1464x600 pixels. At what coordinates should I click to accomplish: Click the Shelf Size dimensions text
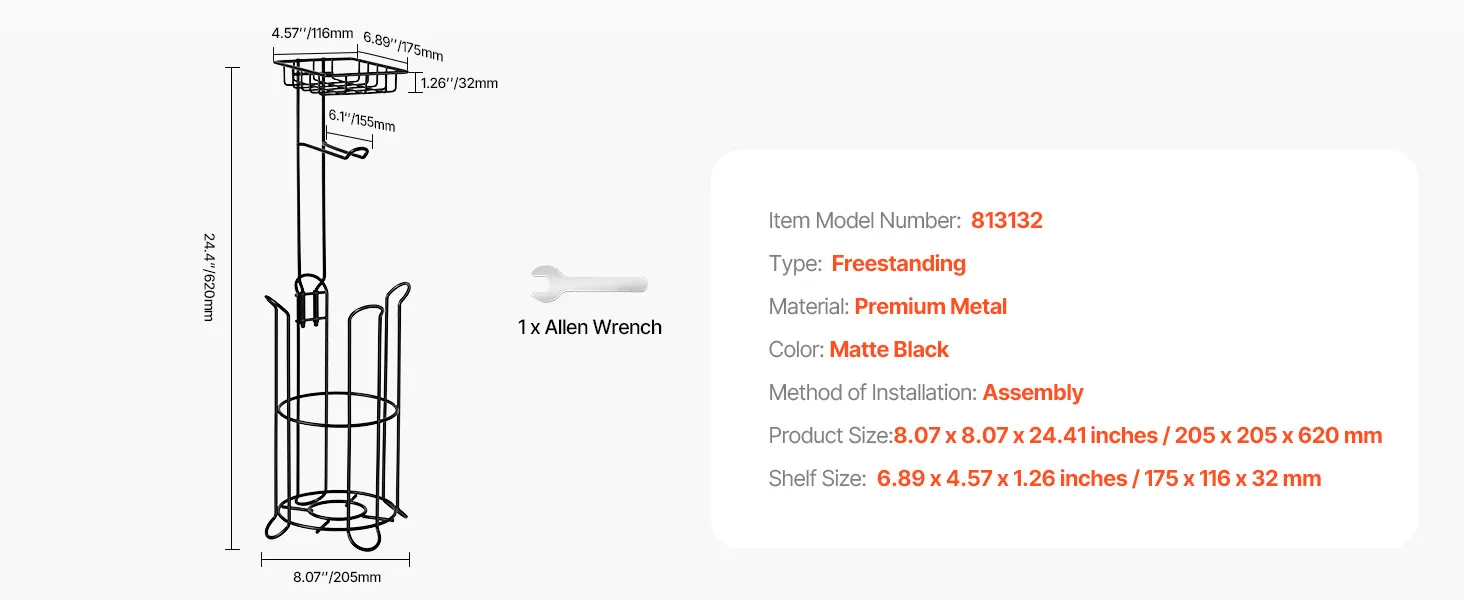1099,479
